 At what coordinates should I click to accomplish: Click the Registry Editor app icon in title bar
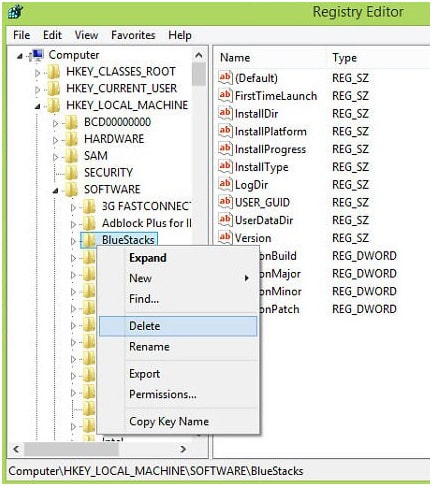(x=15, y=12)
